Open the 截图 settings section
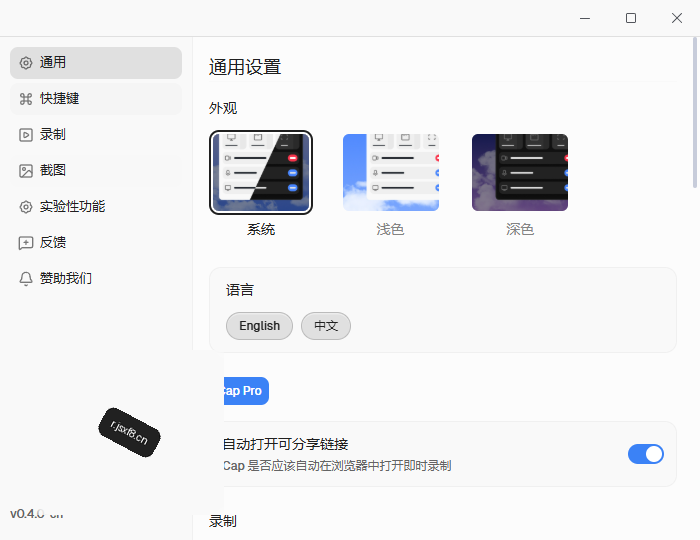Image resolution: width=700 pixels, height=540 pixels. (96, 170)
